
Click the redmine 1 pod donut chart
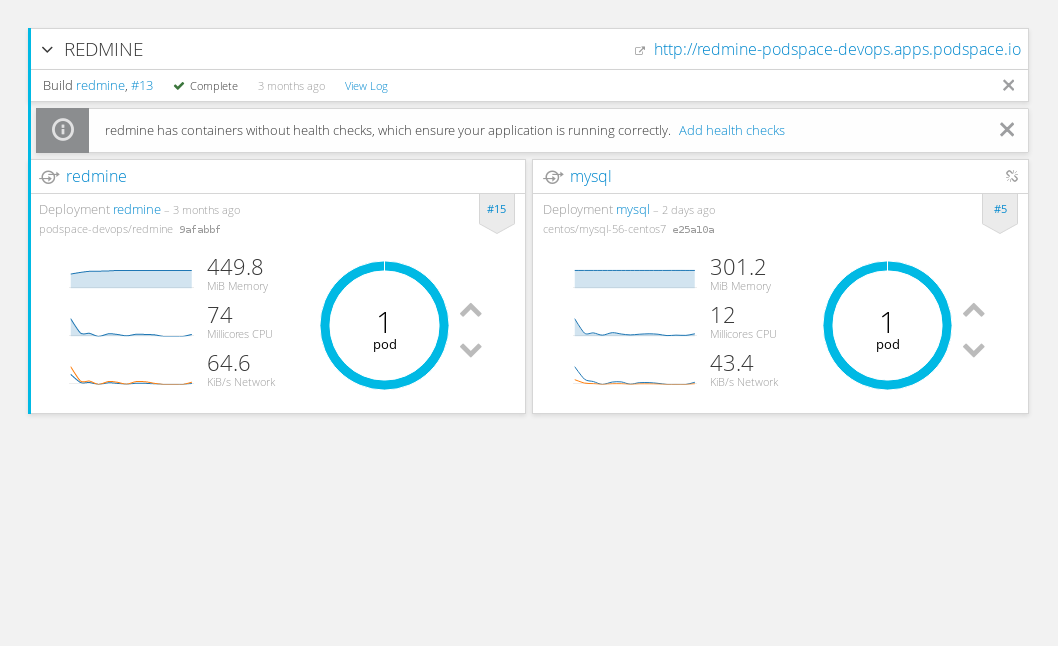tap(385, 325)
